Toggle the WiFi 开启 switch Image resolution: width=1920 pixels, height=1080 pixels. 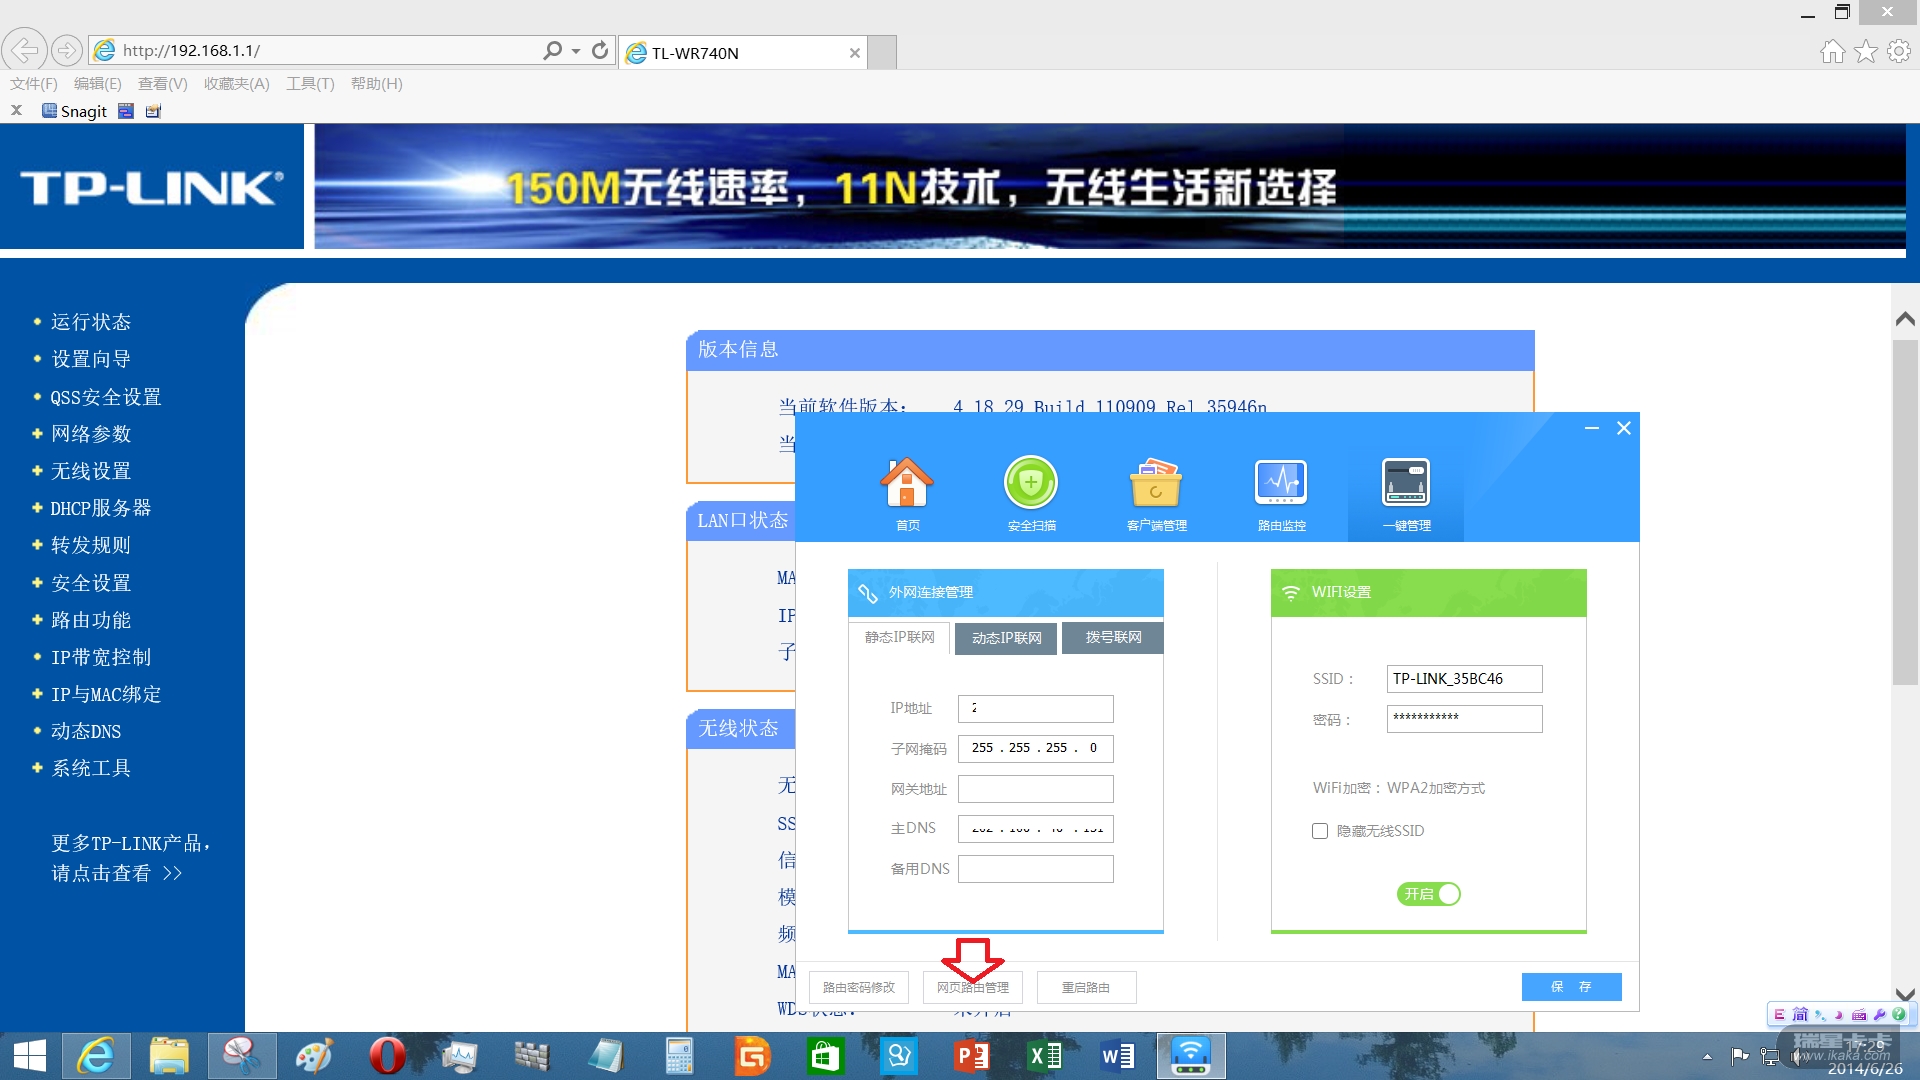(x=1429, y=894)
